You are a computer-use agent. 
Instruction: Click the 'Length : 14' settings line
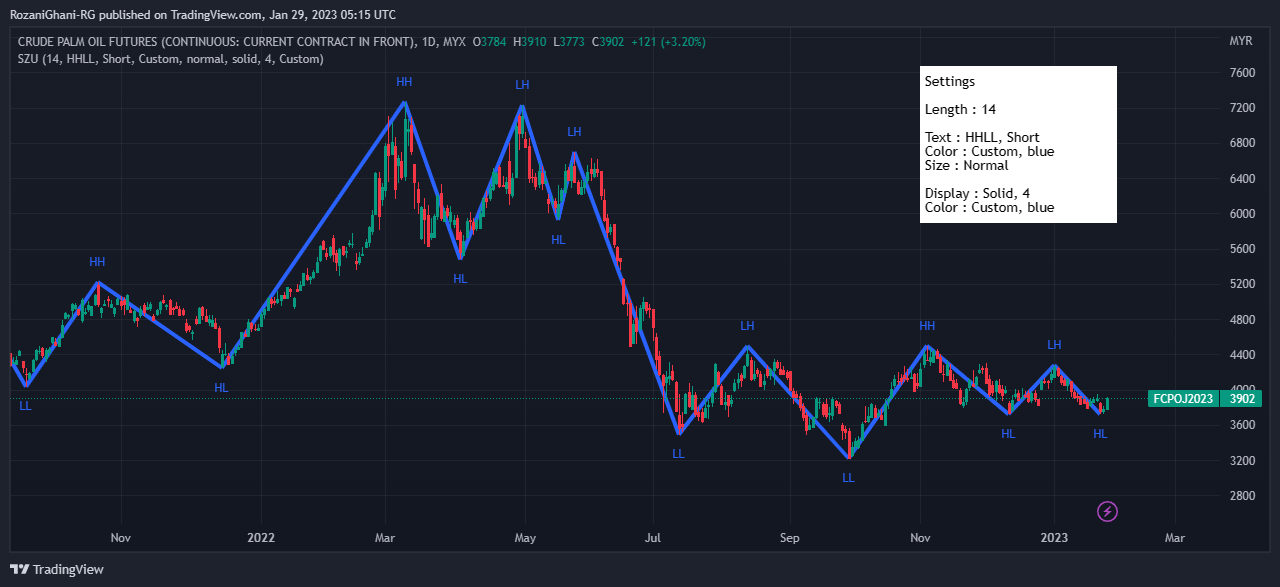click(960, 109)
